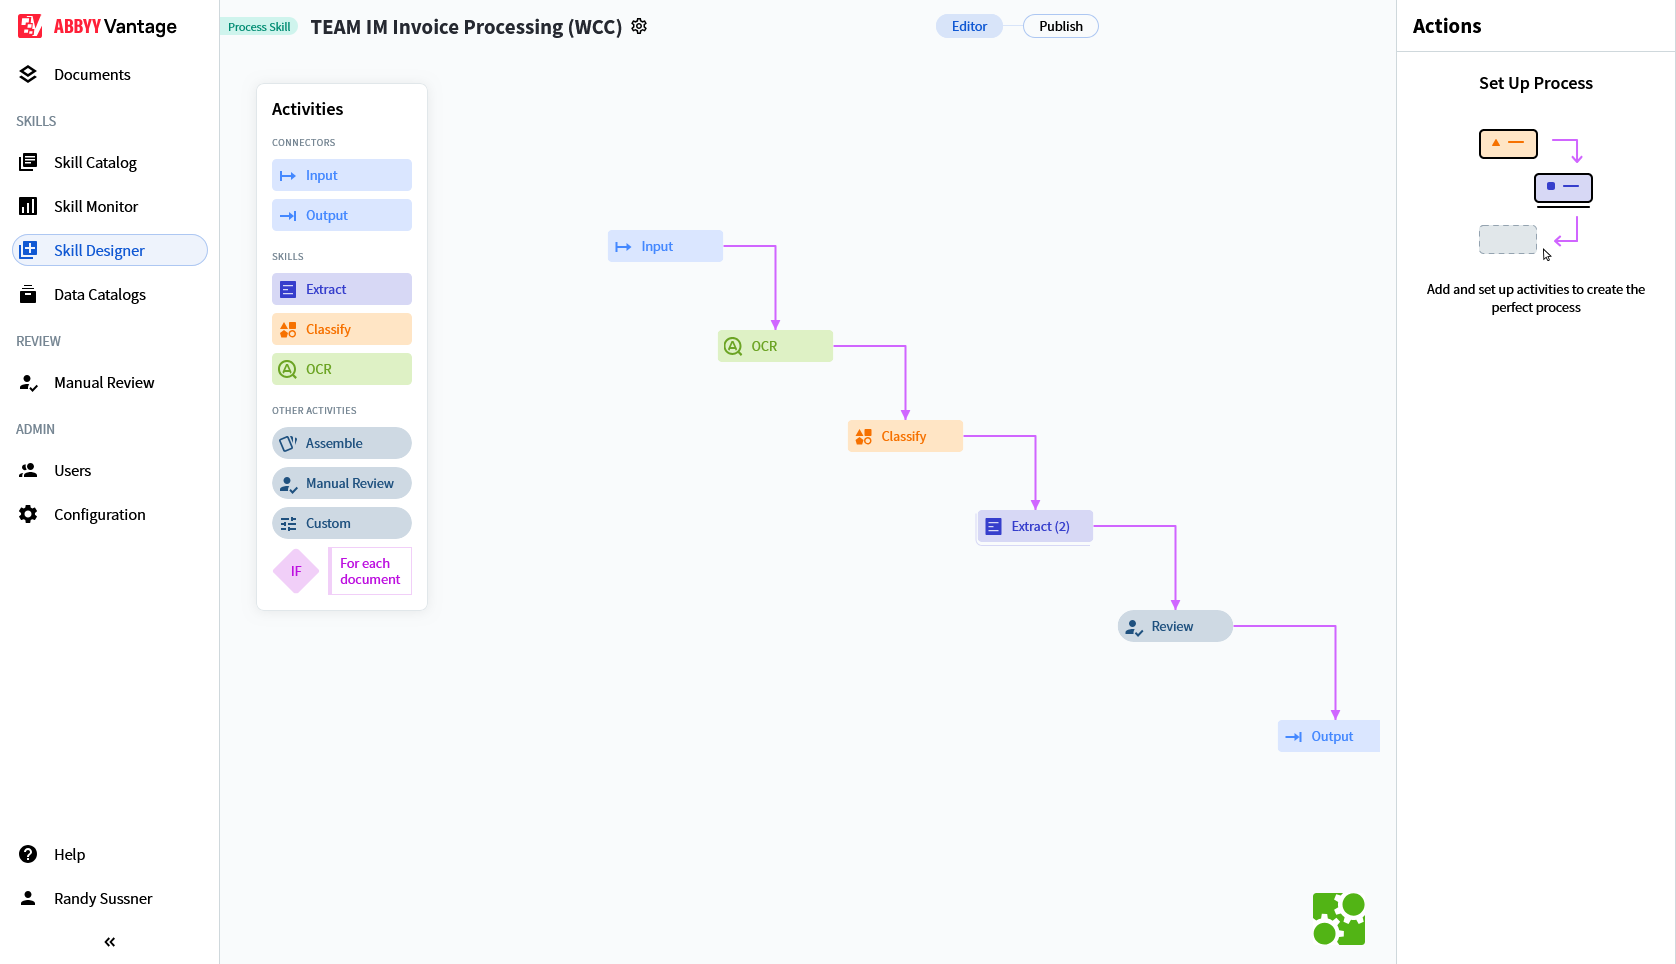This screenshot has width=1676, height=964.
Task: Click Help at the bottom of the sidebar
Action: 67,854
